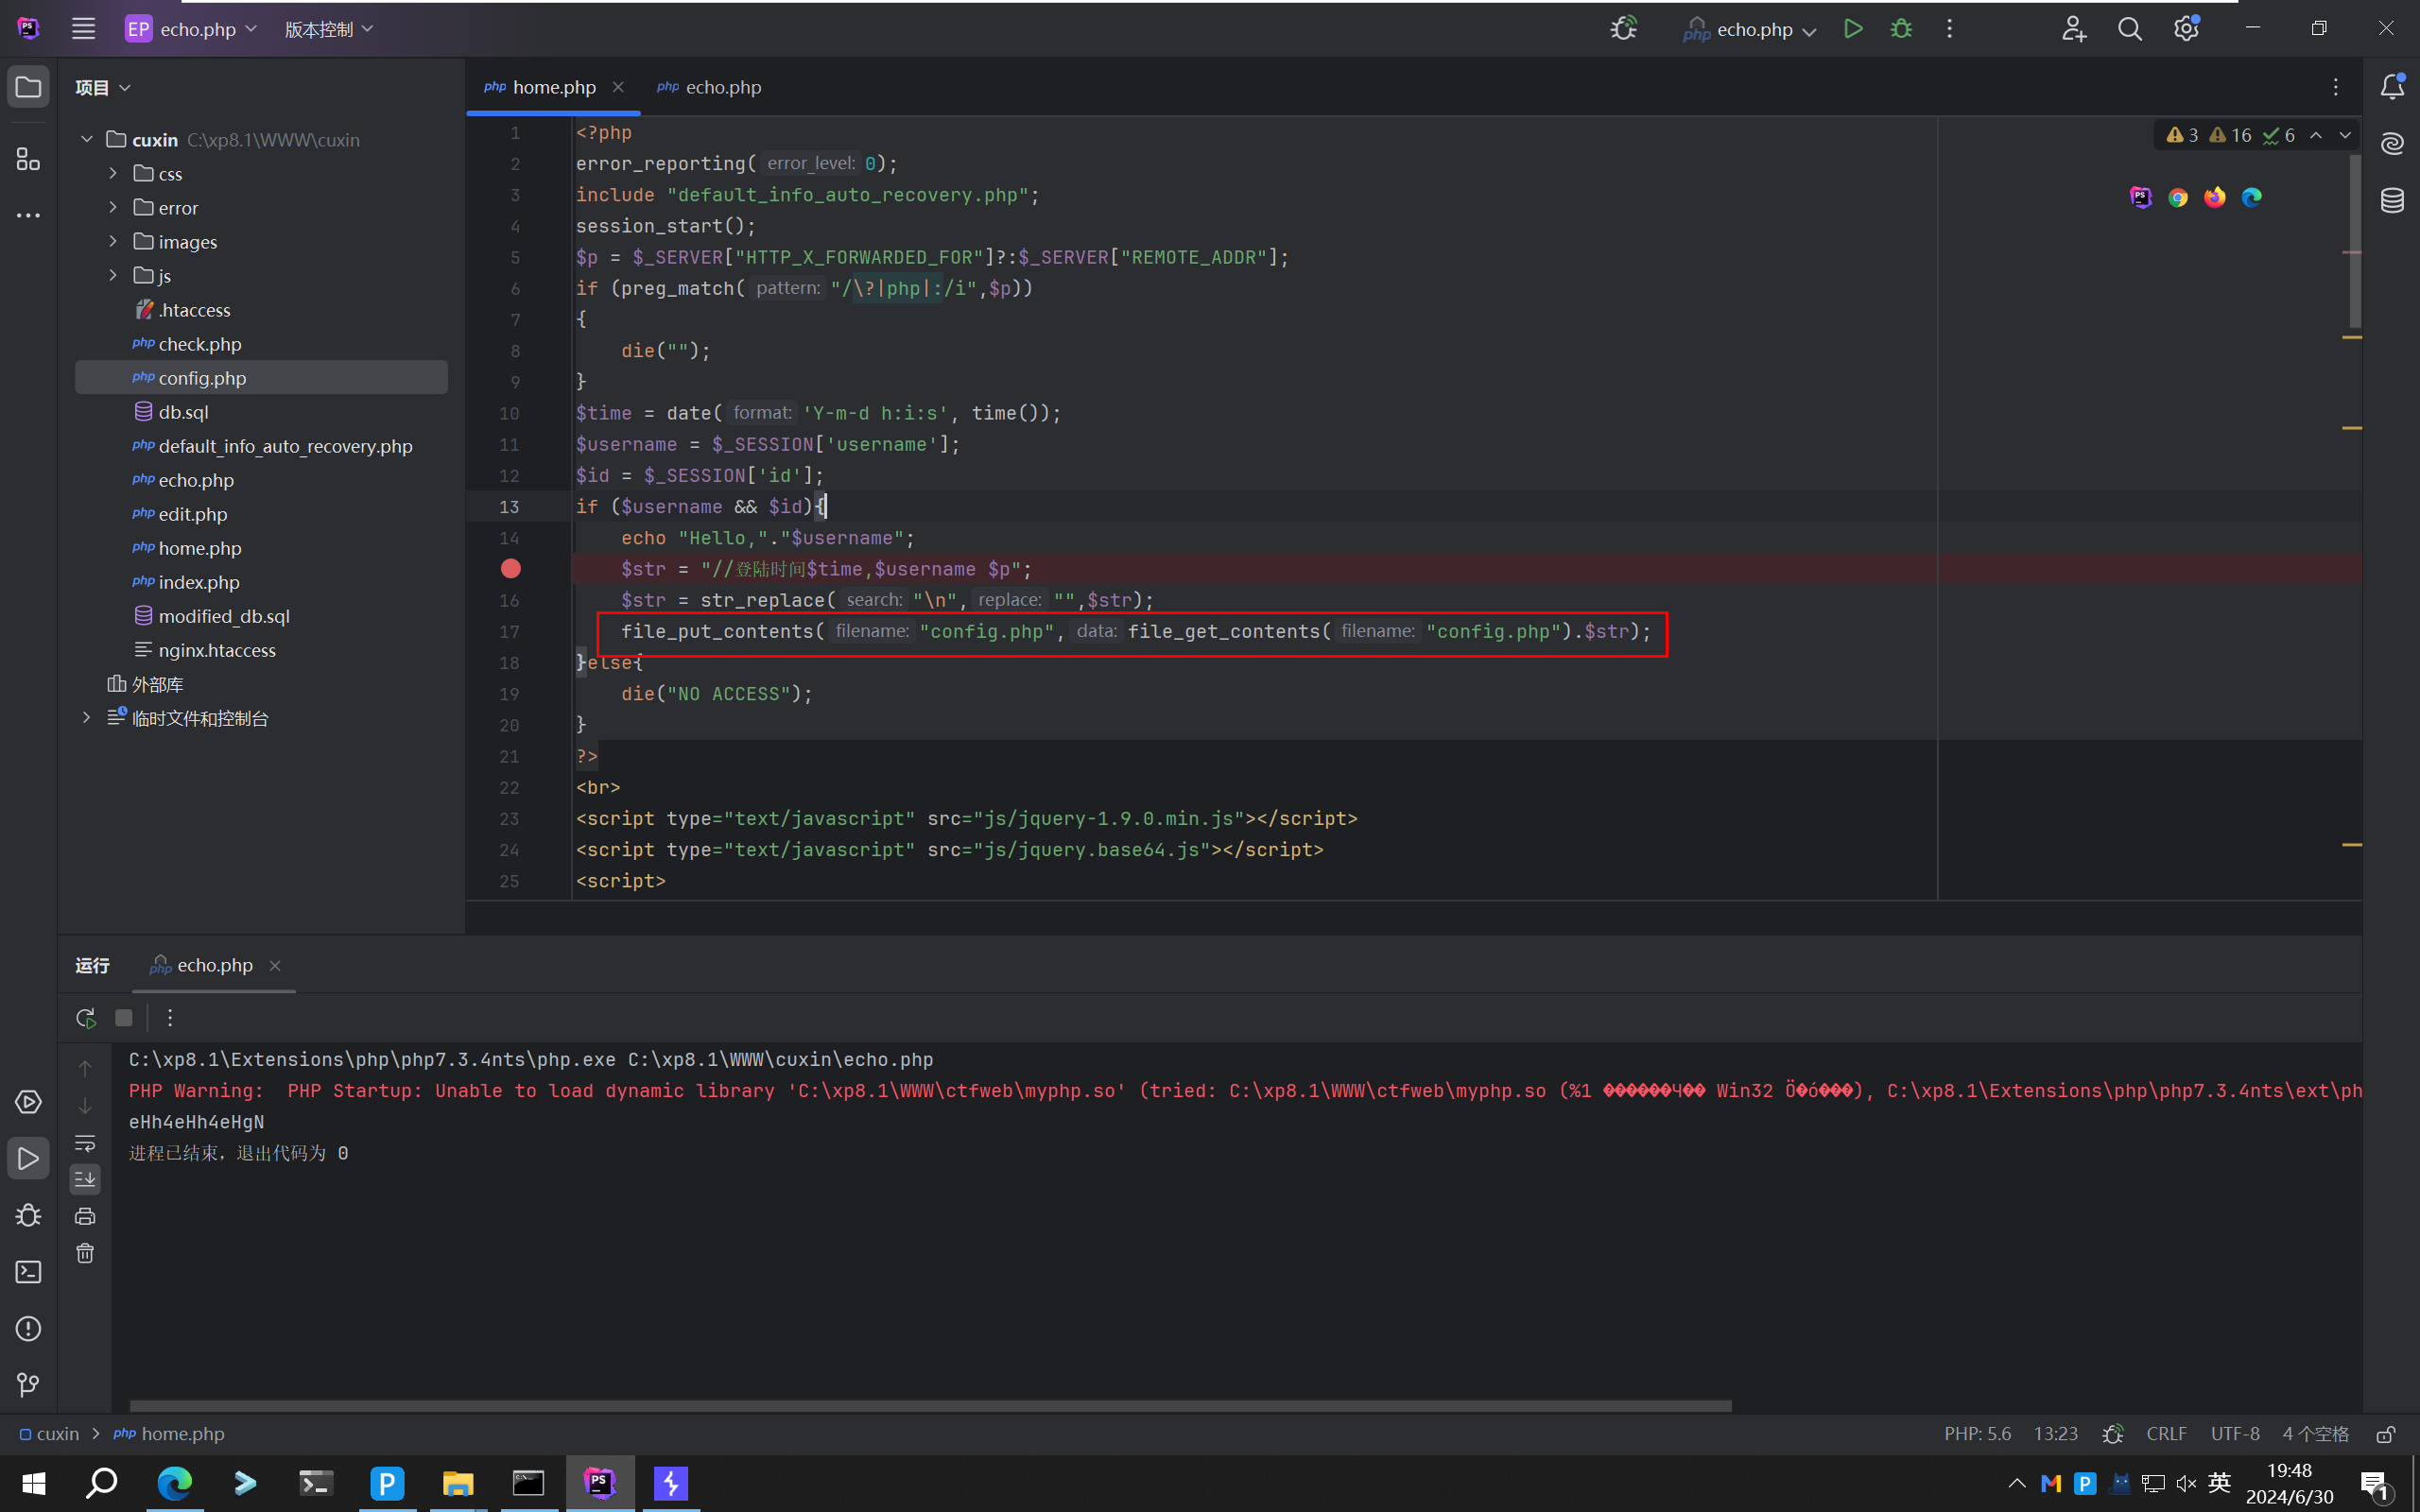Toggle read-only lock in status bar
This screenshot has height=1512, width=2420.
2385,1434
